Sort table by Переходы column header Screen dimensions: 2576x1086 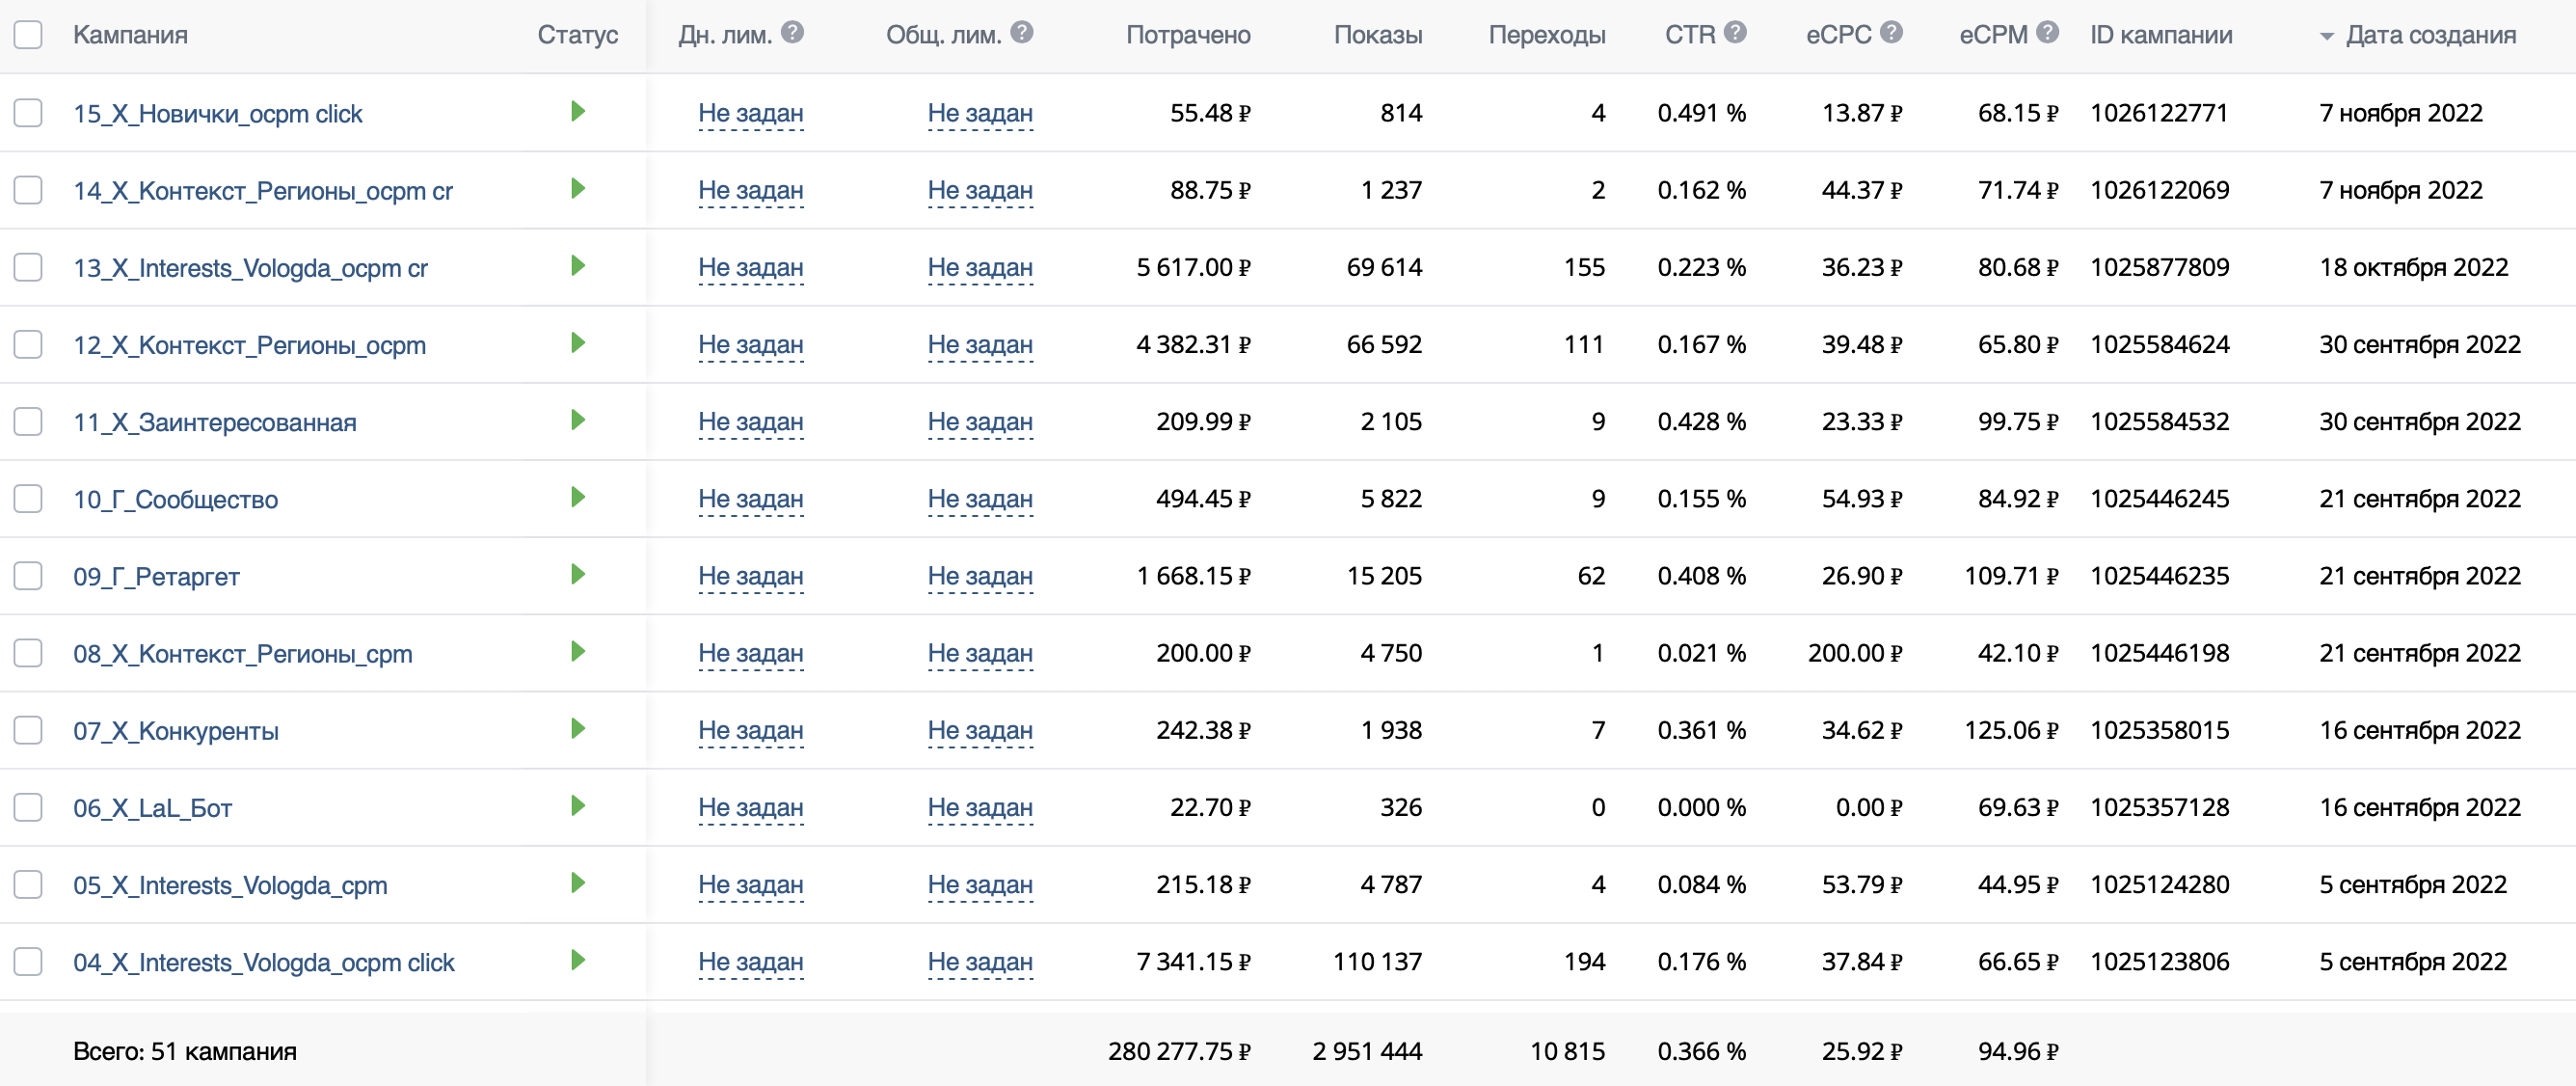[x=1546, y=35]
